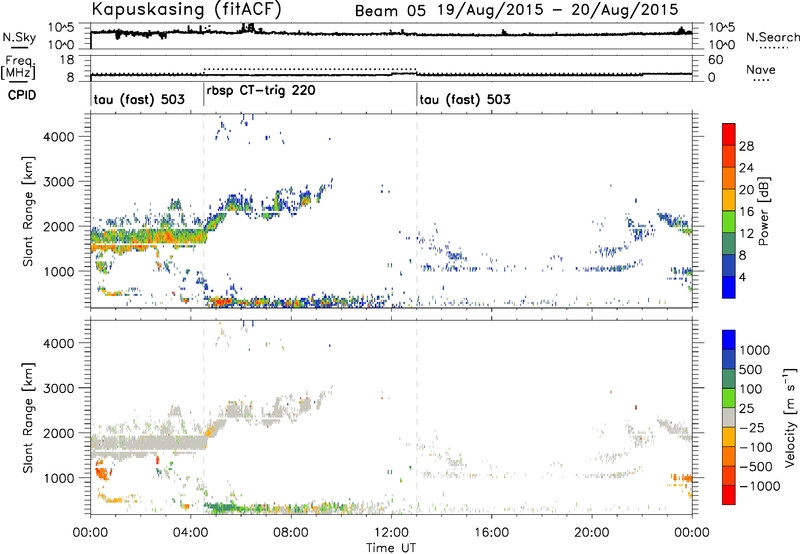Viewport: 800px width, 554px height.
Task: Pick the bright blue bottom power colorbar segment
Action: [x=729, y=287]
